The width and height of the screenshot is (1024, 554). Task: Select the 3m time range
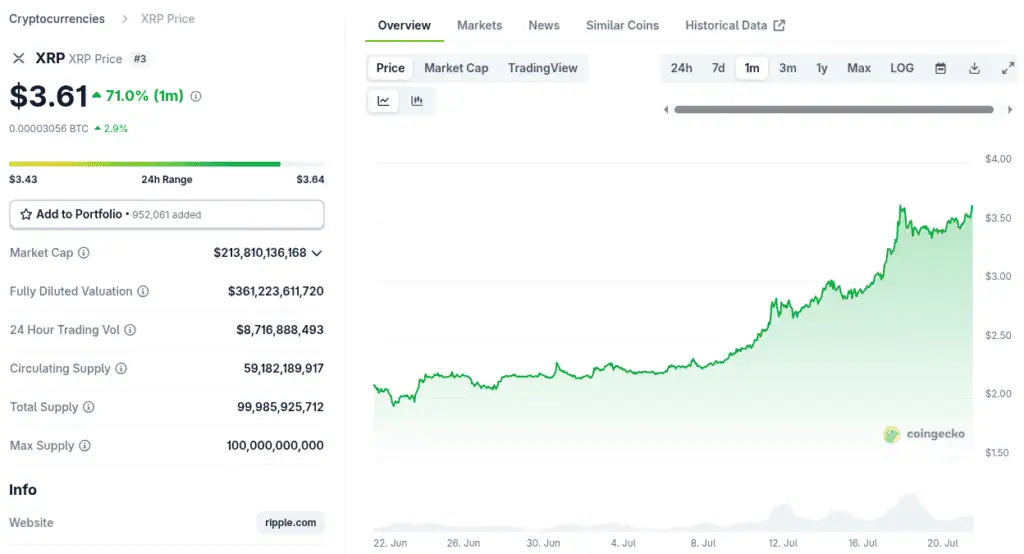(x=788, y=68)
